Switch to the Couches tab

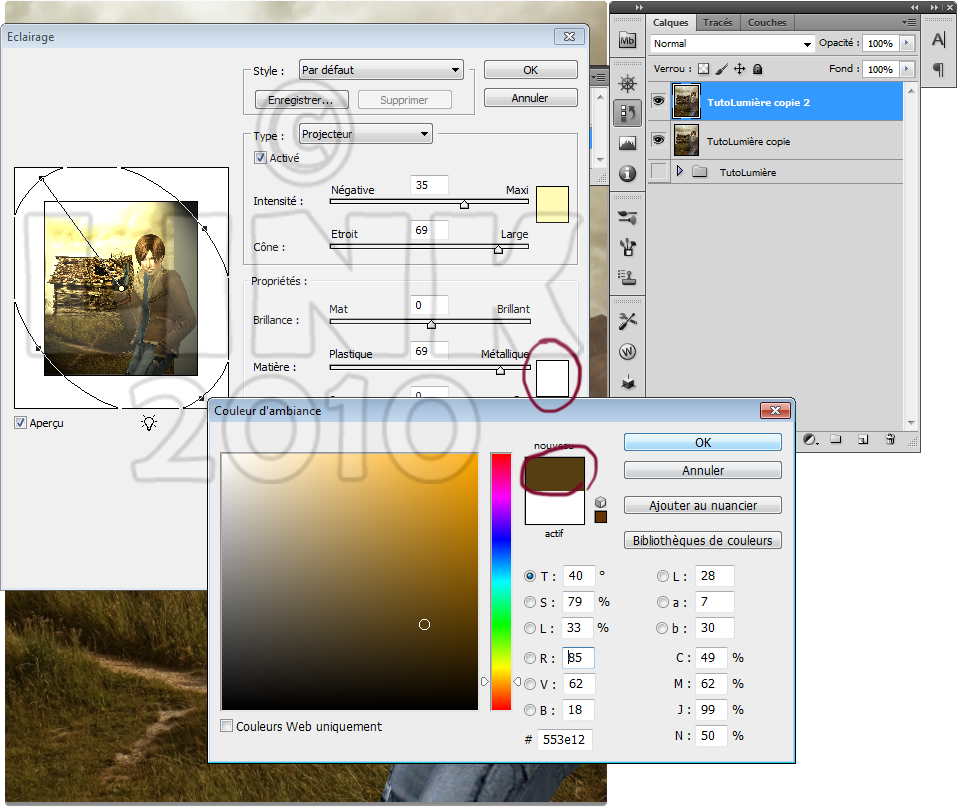click(767, 22)
